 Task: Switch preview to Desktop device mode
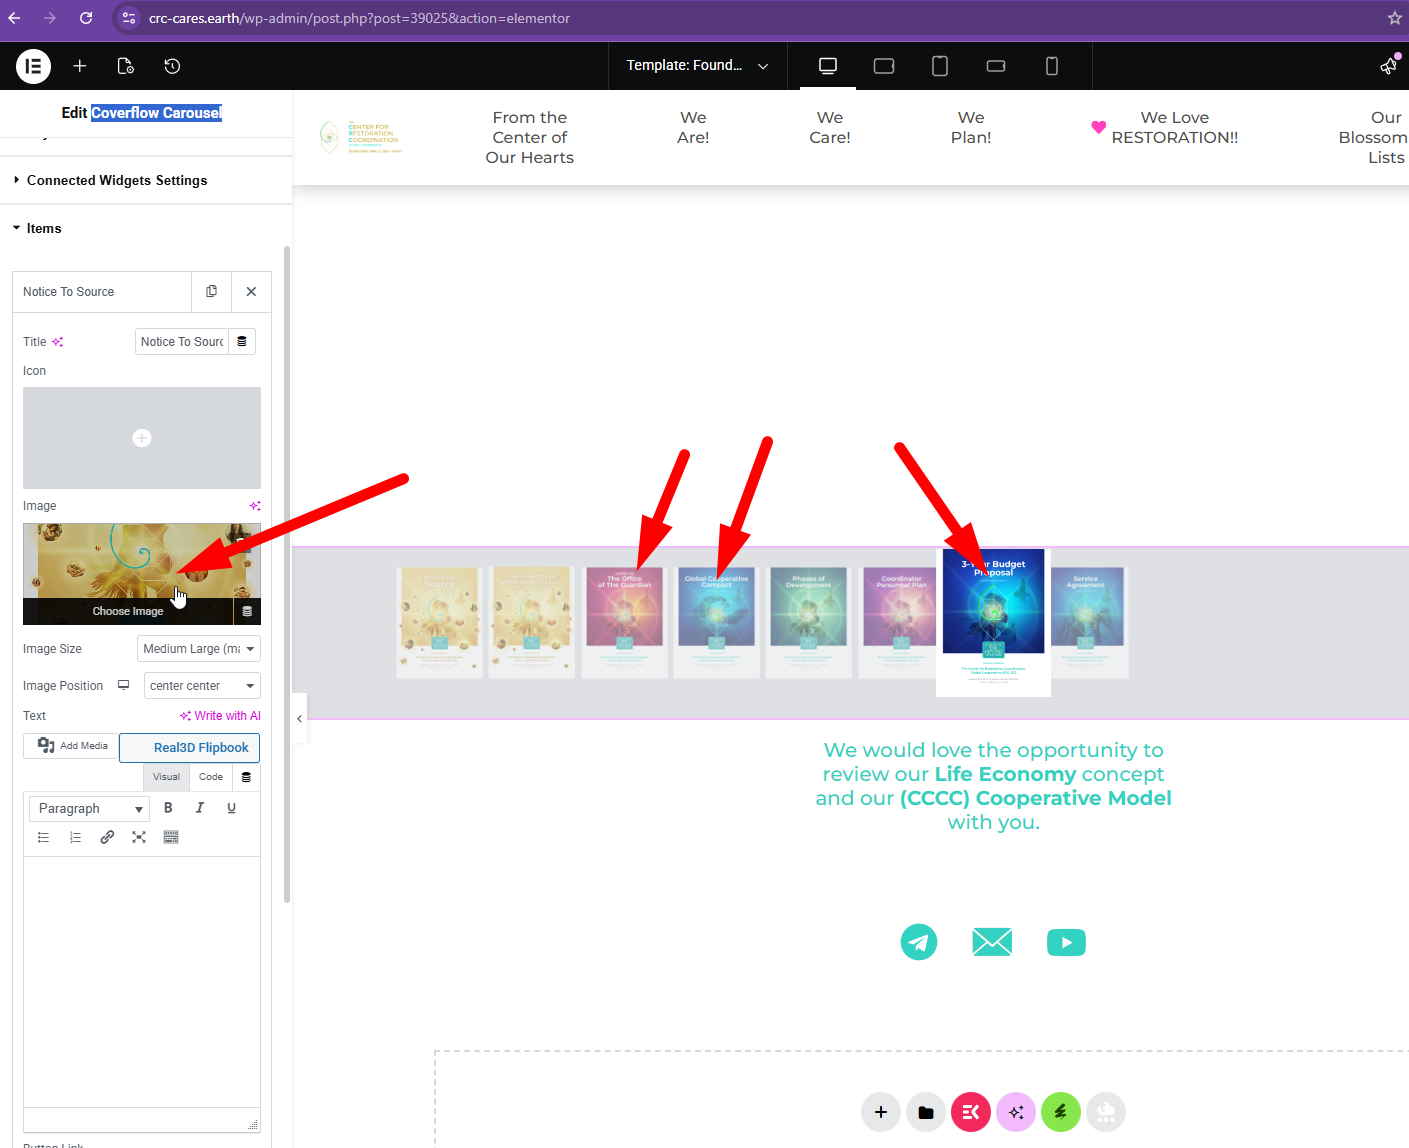point(828,66)
